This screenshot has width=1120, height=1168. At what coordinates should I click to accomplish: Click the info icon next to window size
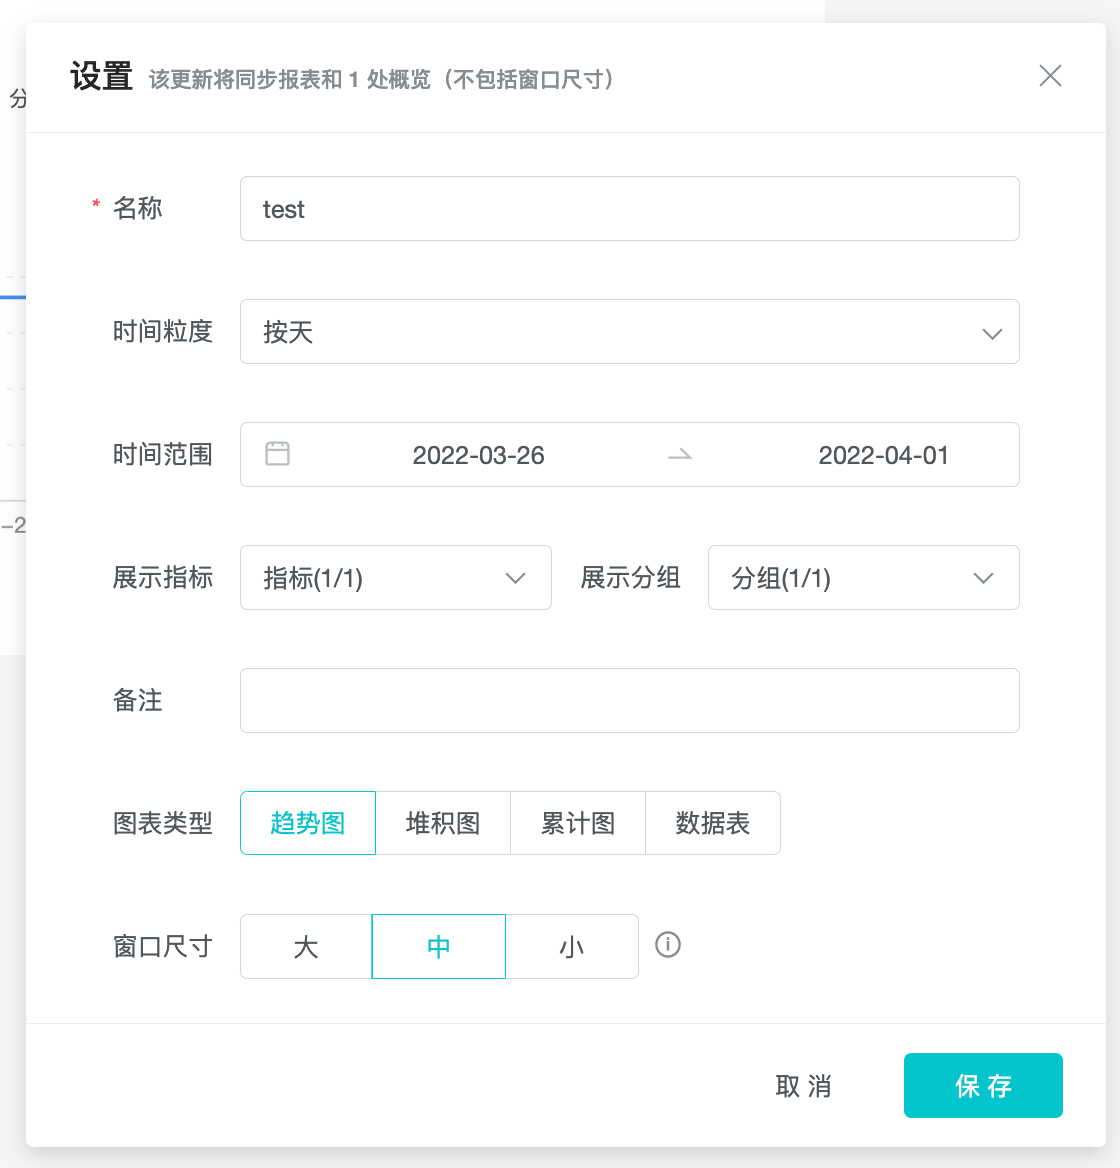point(667,944)
